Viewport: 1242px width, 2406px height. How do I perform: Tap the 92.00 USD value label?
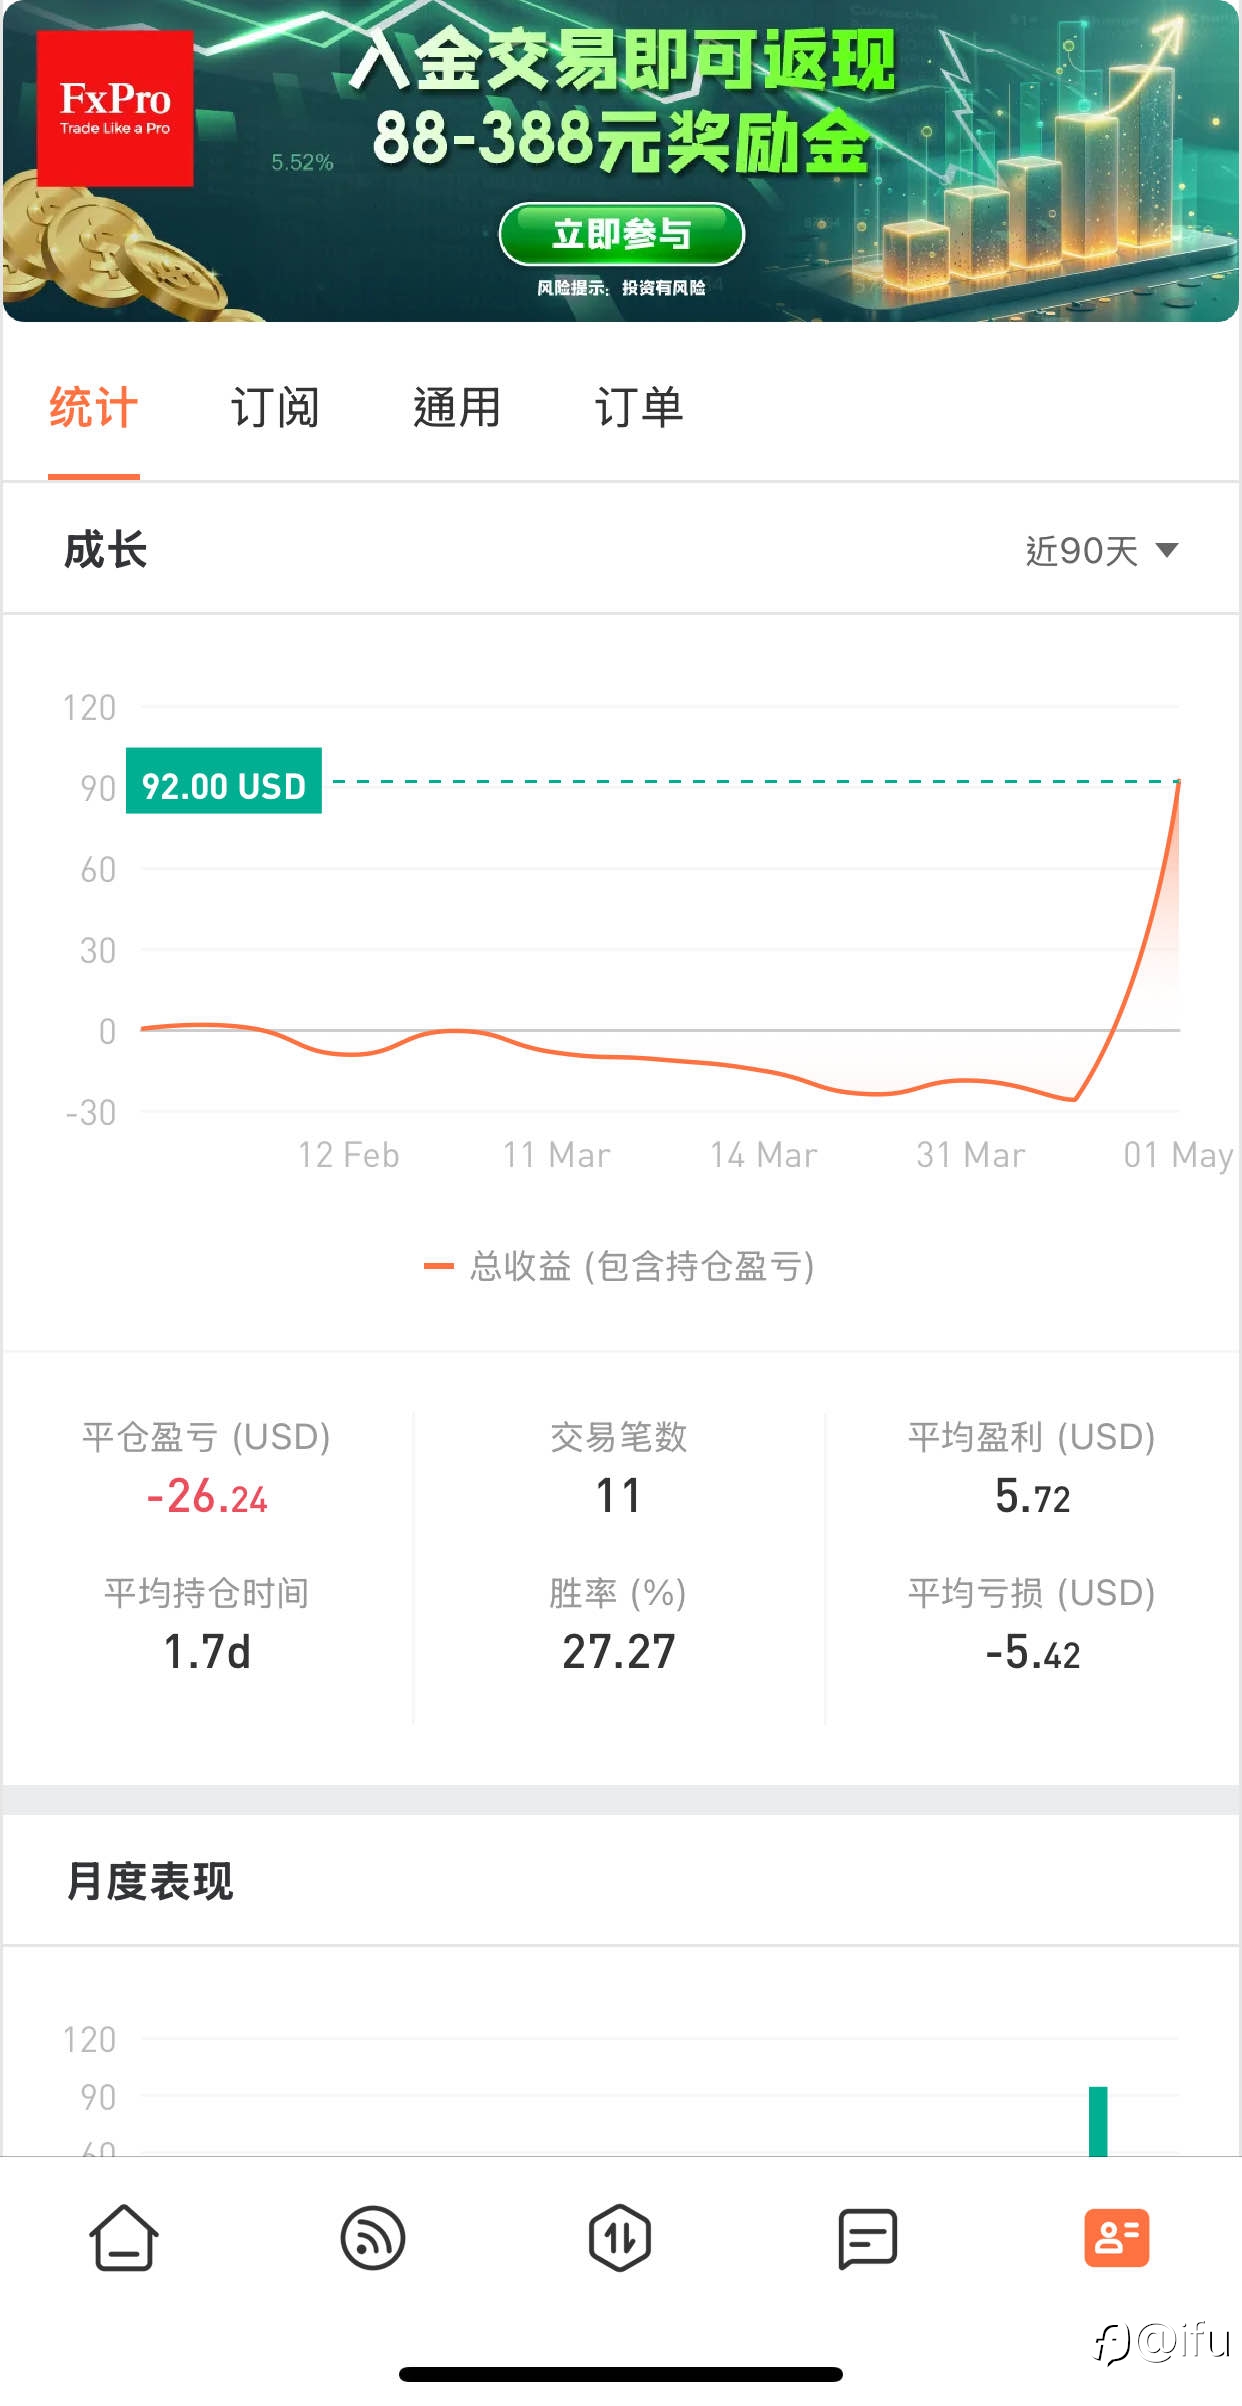[x=224, y=781]
